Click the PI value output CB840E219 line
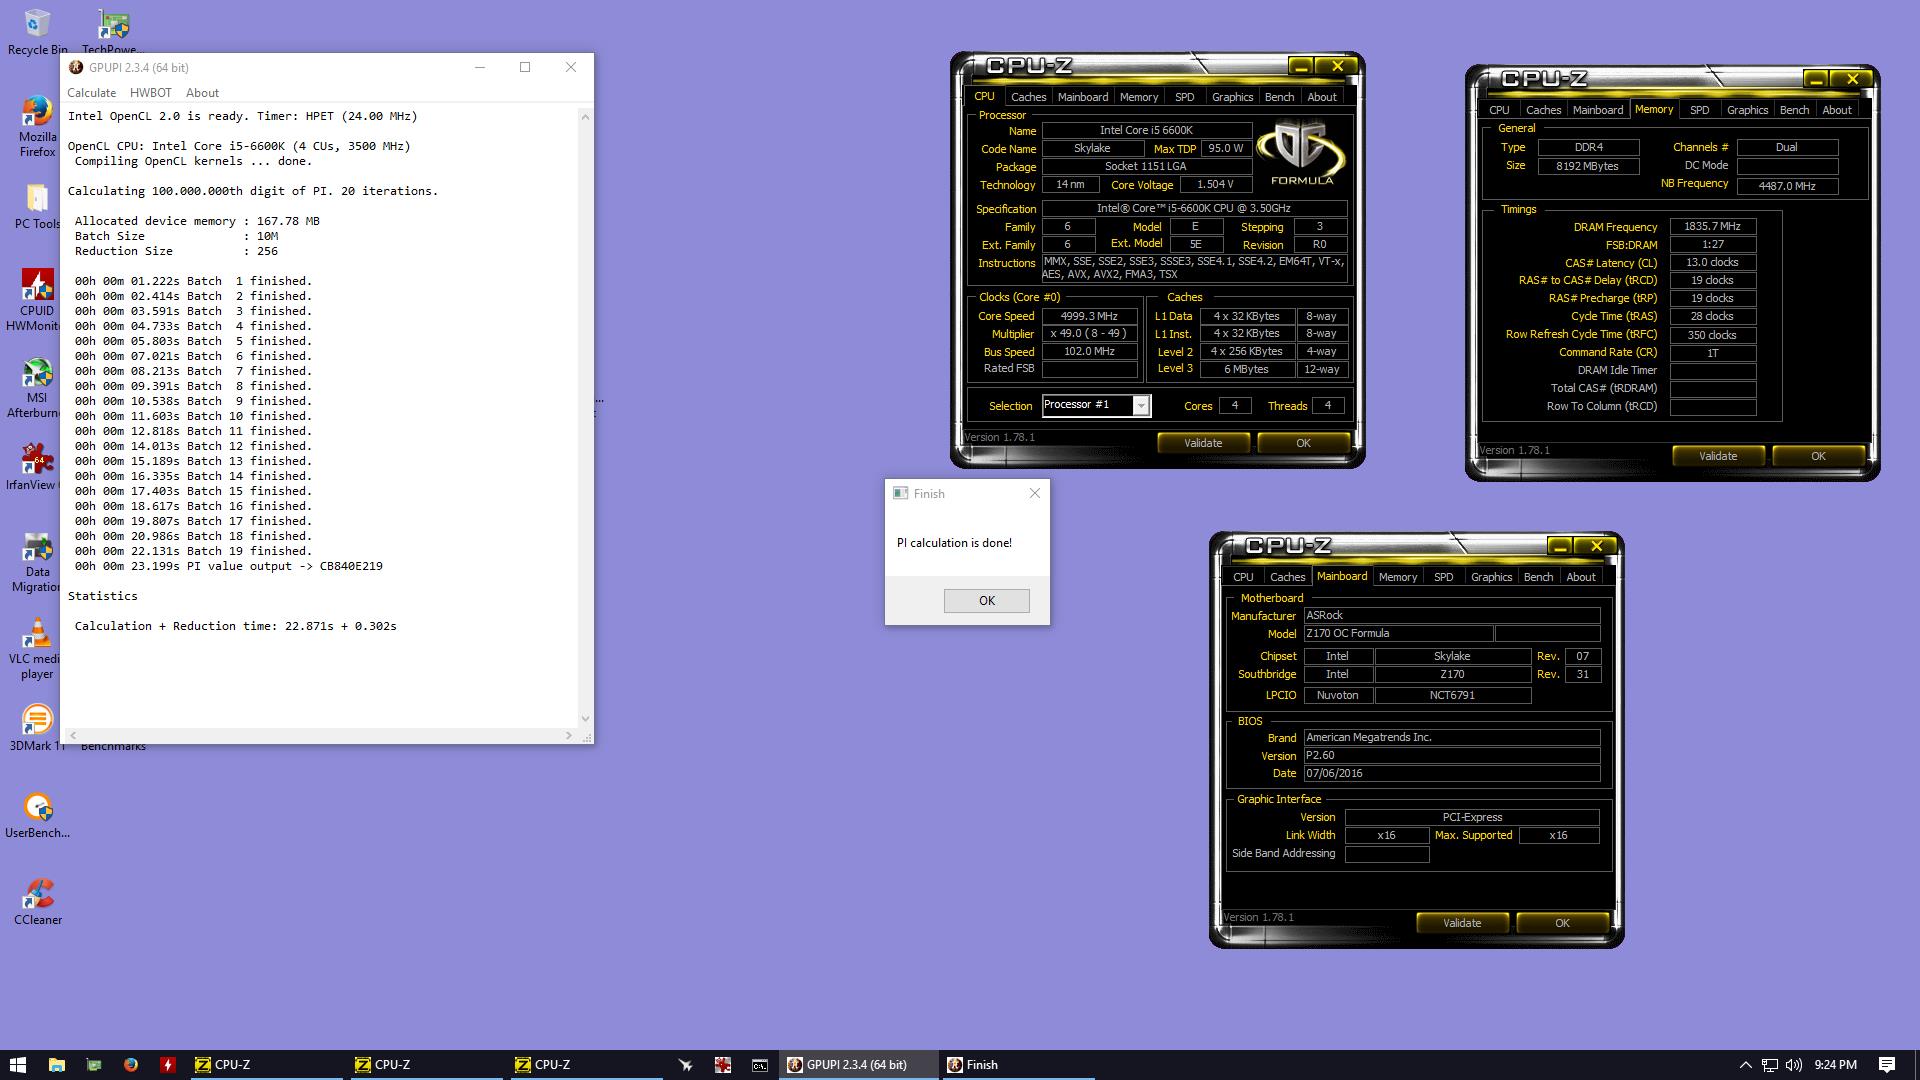Viewport: 1920px width, 1080px height. point(228,566)
